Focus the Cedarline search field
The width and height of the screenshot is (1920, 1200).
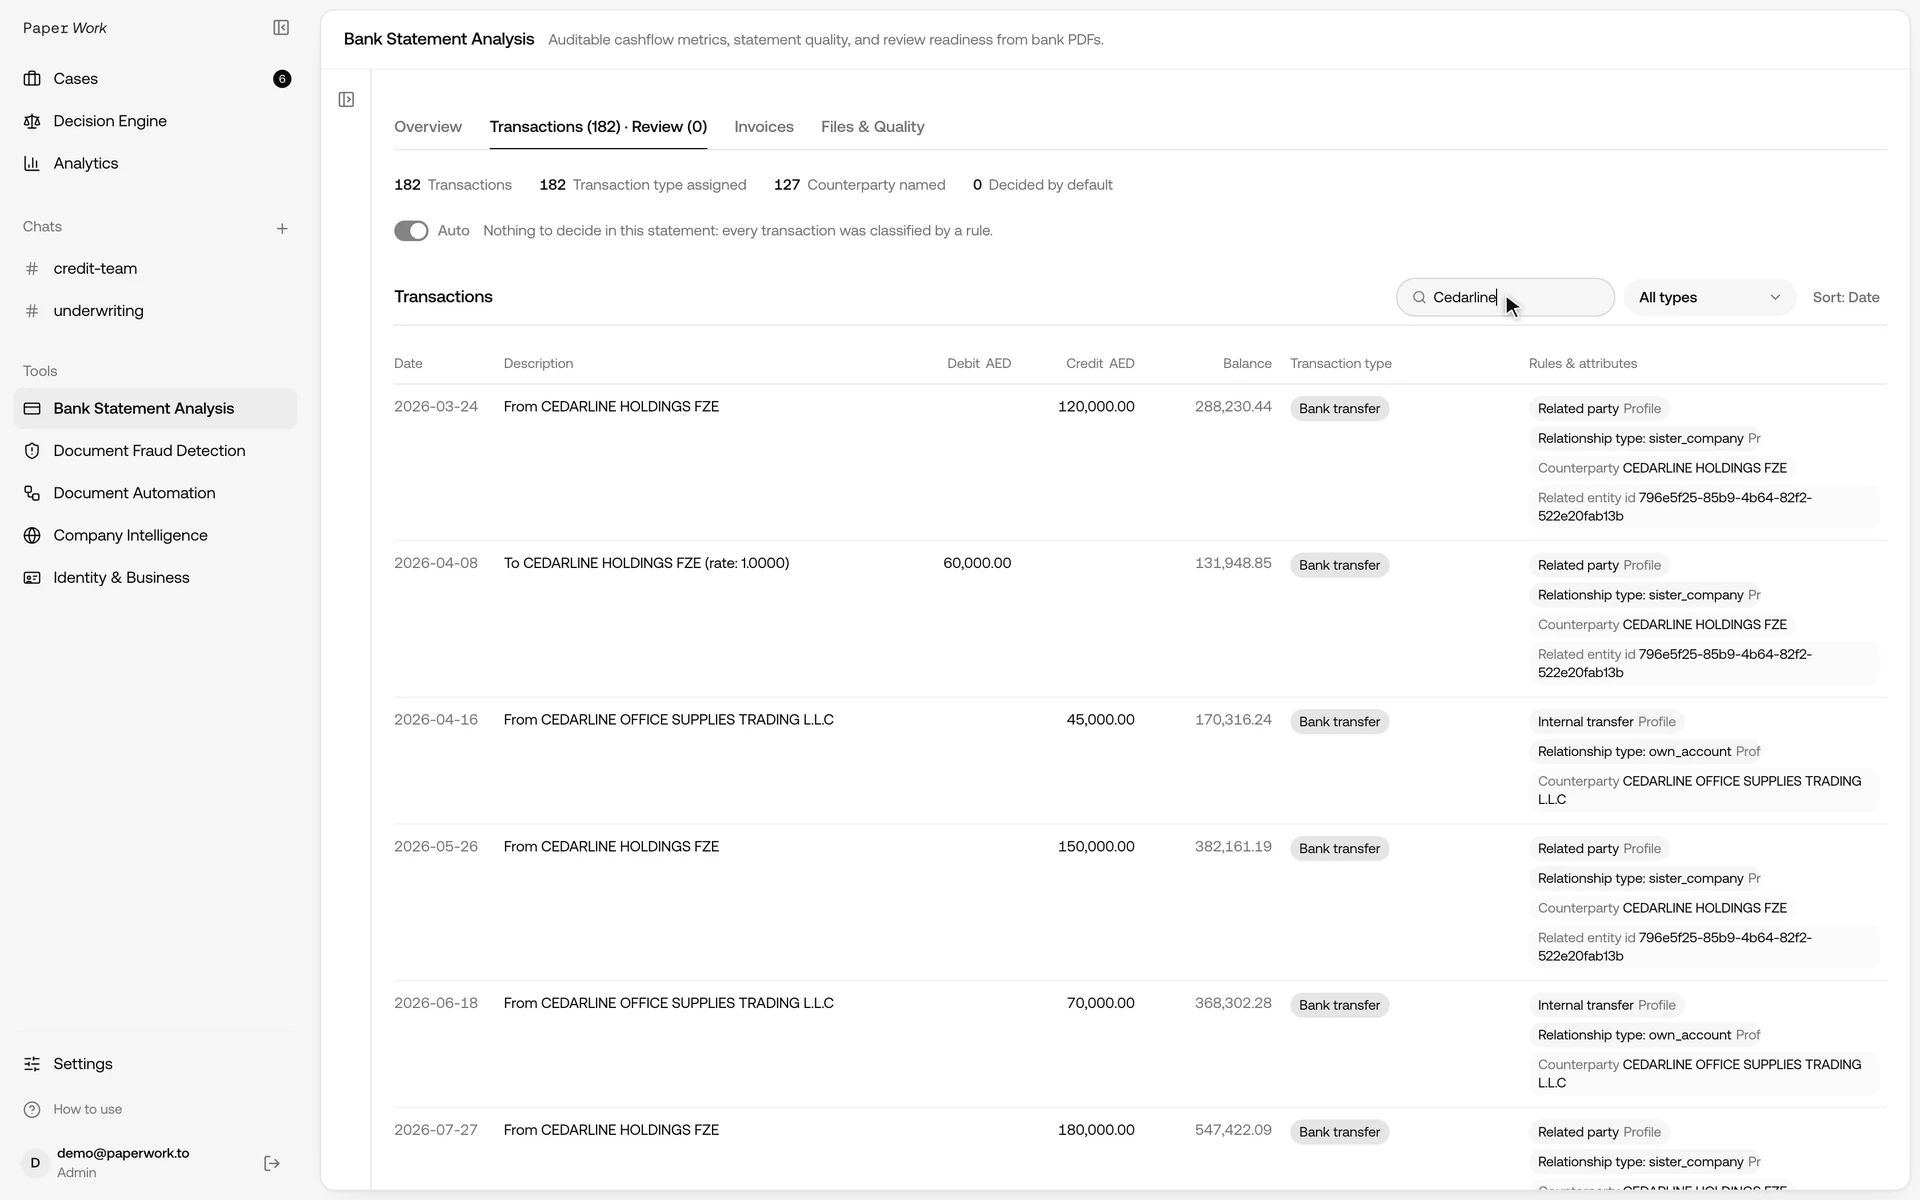click(x=1505, y=298)
